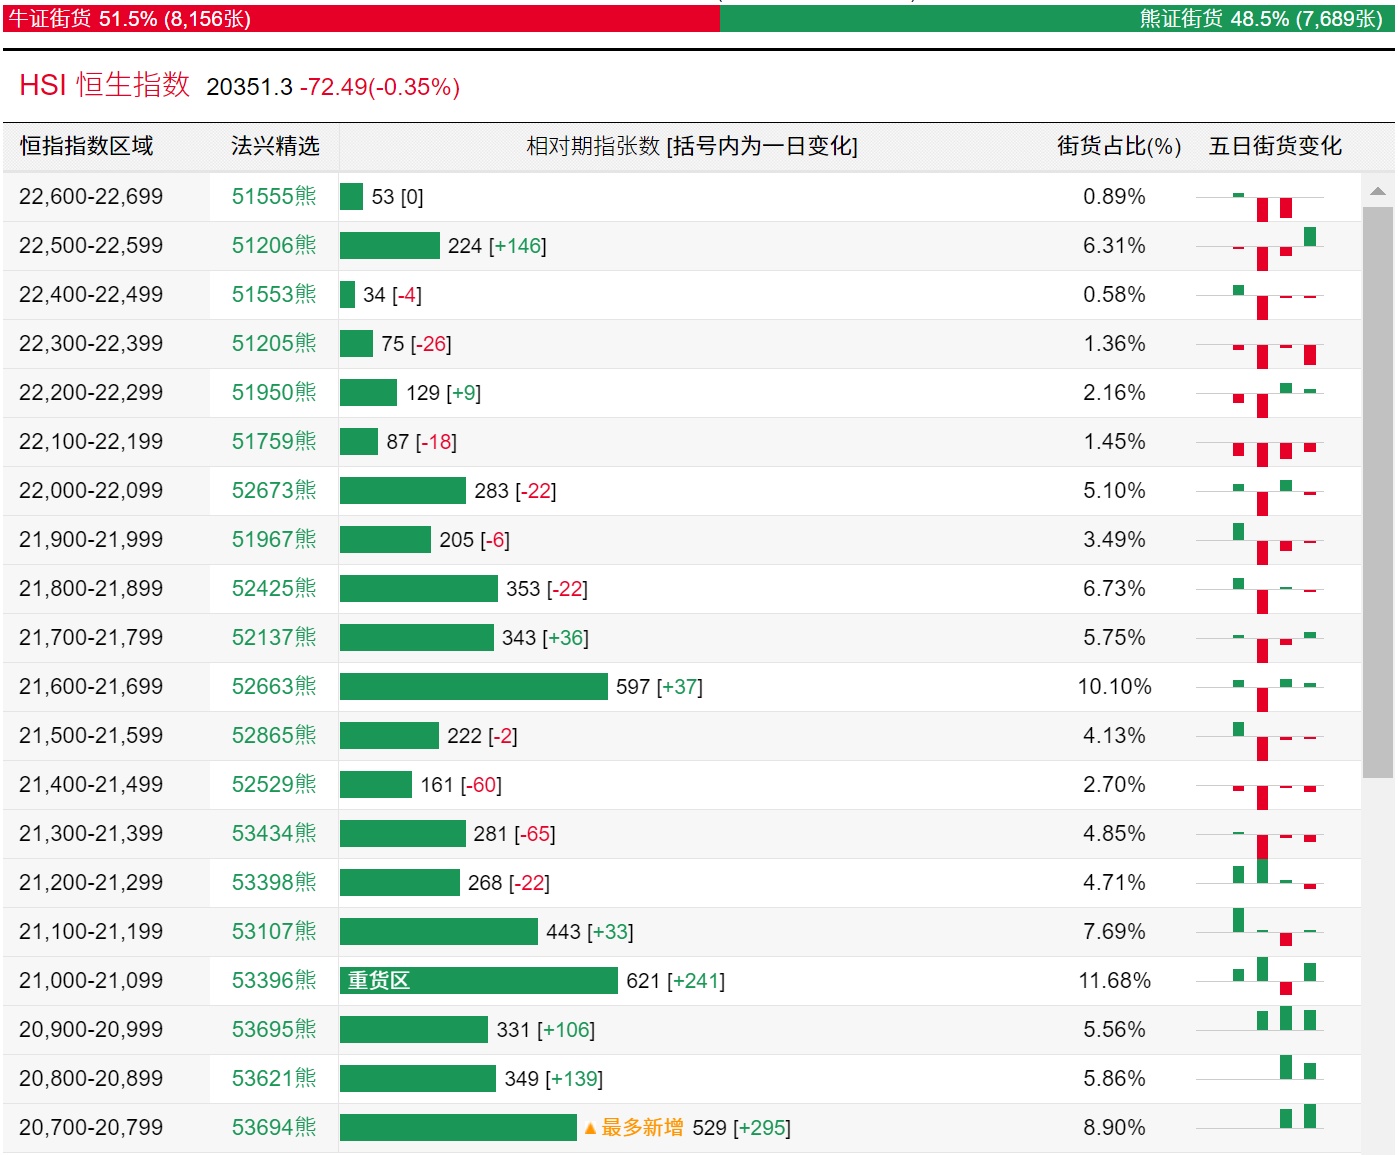Click the index value 20351.3
1398x1155 pixels.
(x=250, y=87)
